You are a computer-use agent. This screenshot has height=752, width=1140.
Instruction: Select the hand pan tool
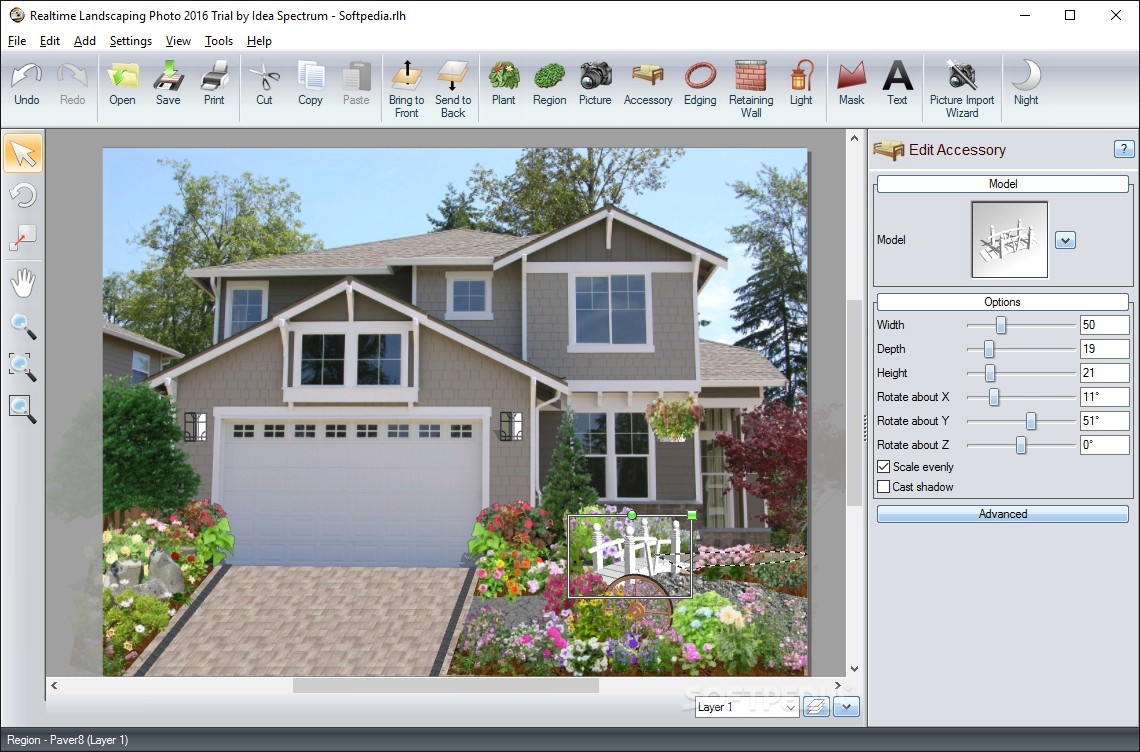23,283
